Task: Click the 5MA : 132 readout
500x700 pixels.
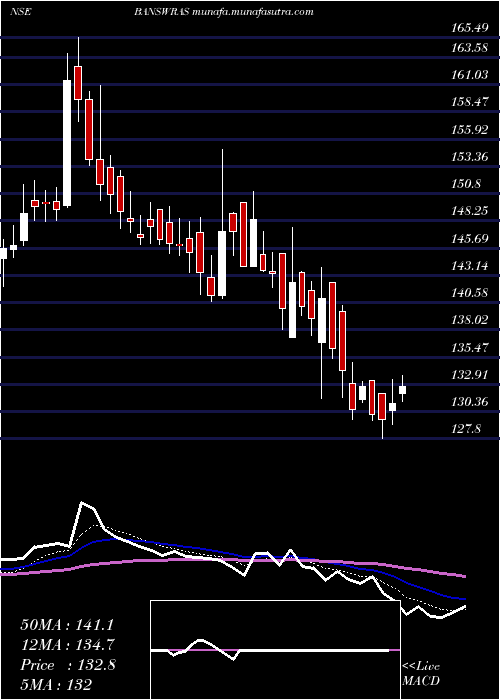Action: click(x=56, y=685)
